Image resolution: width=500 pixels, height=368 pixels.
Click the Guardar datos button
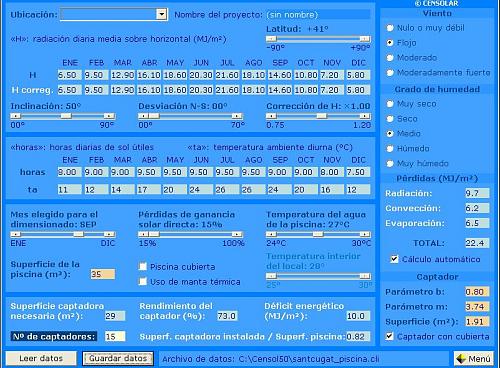click(118, 358)
